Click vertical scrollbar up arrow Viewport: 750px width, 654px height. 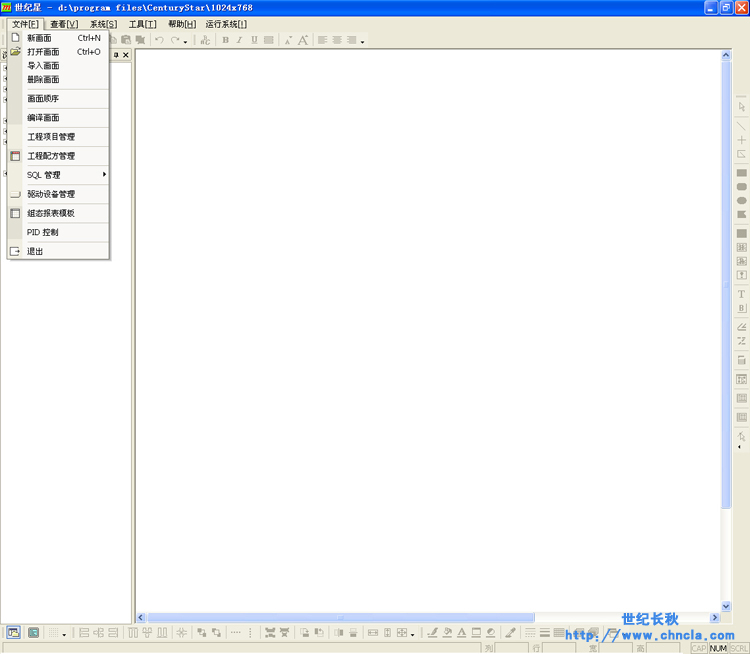coord(726,55)
